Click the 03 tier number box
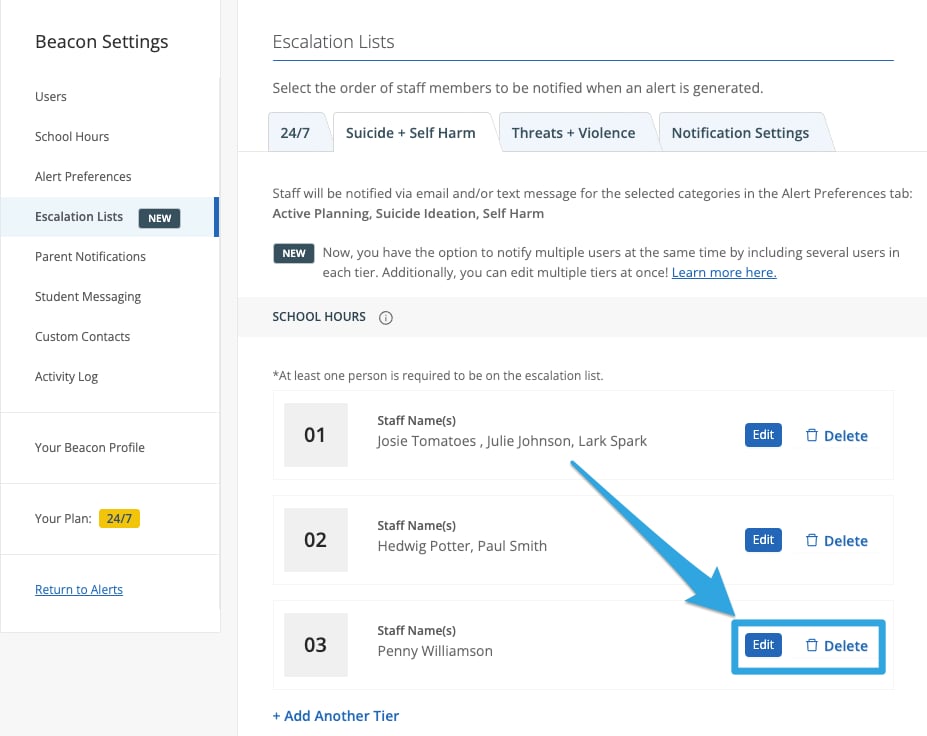 (x=316, y=645)
